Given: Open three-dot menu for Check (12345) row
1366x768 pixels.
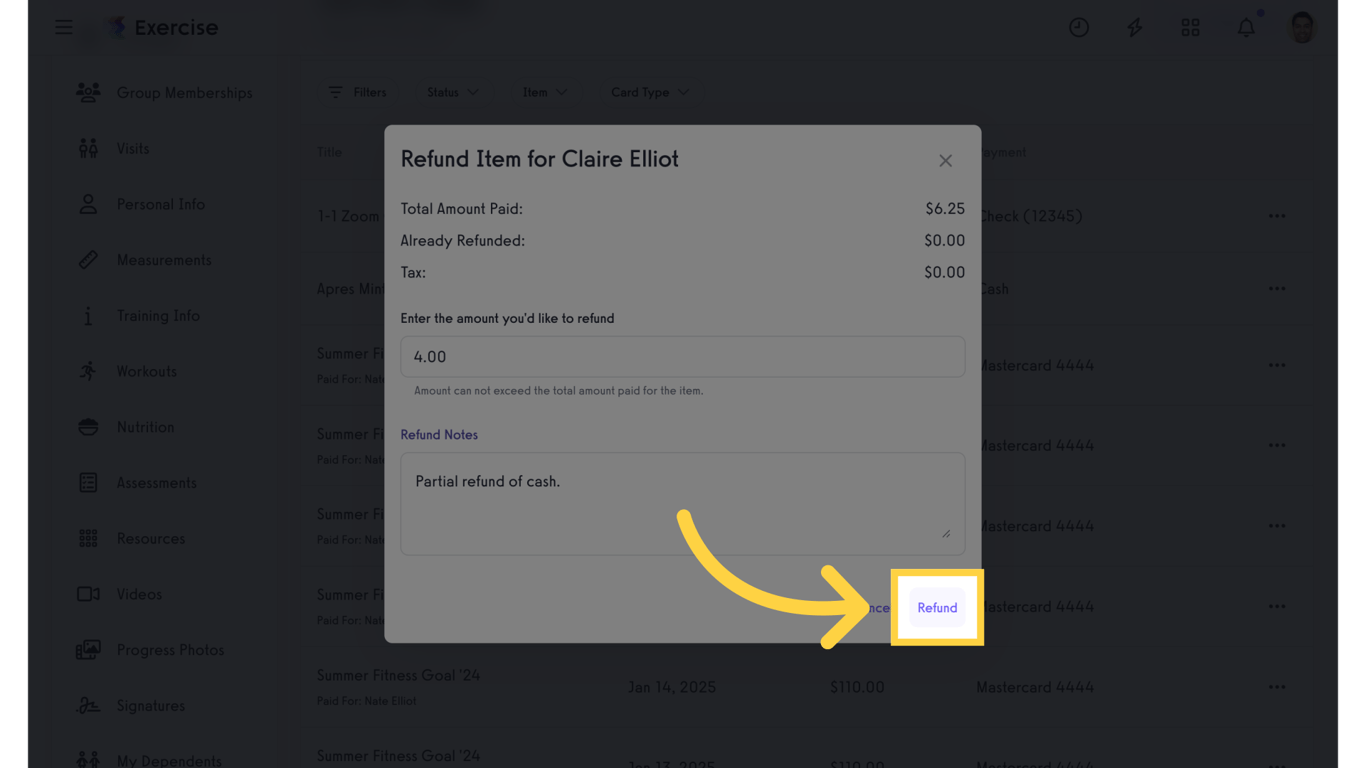Looking at the screenshot, I should click(1277, 216).
